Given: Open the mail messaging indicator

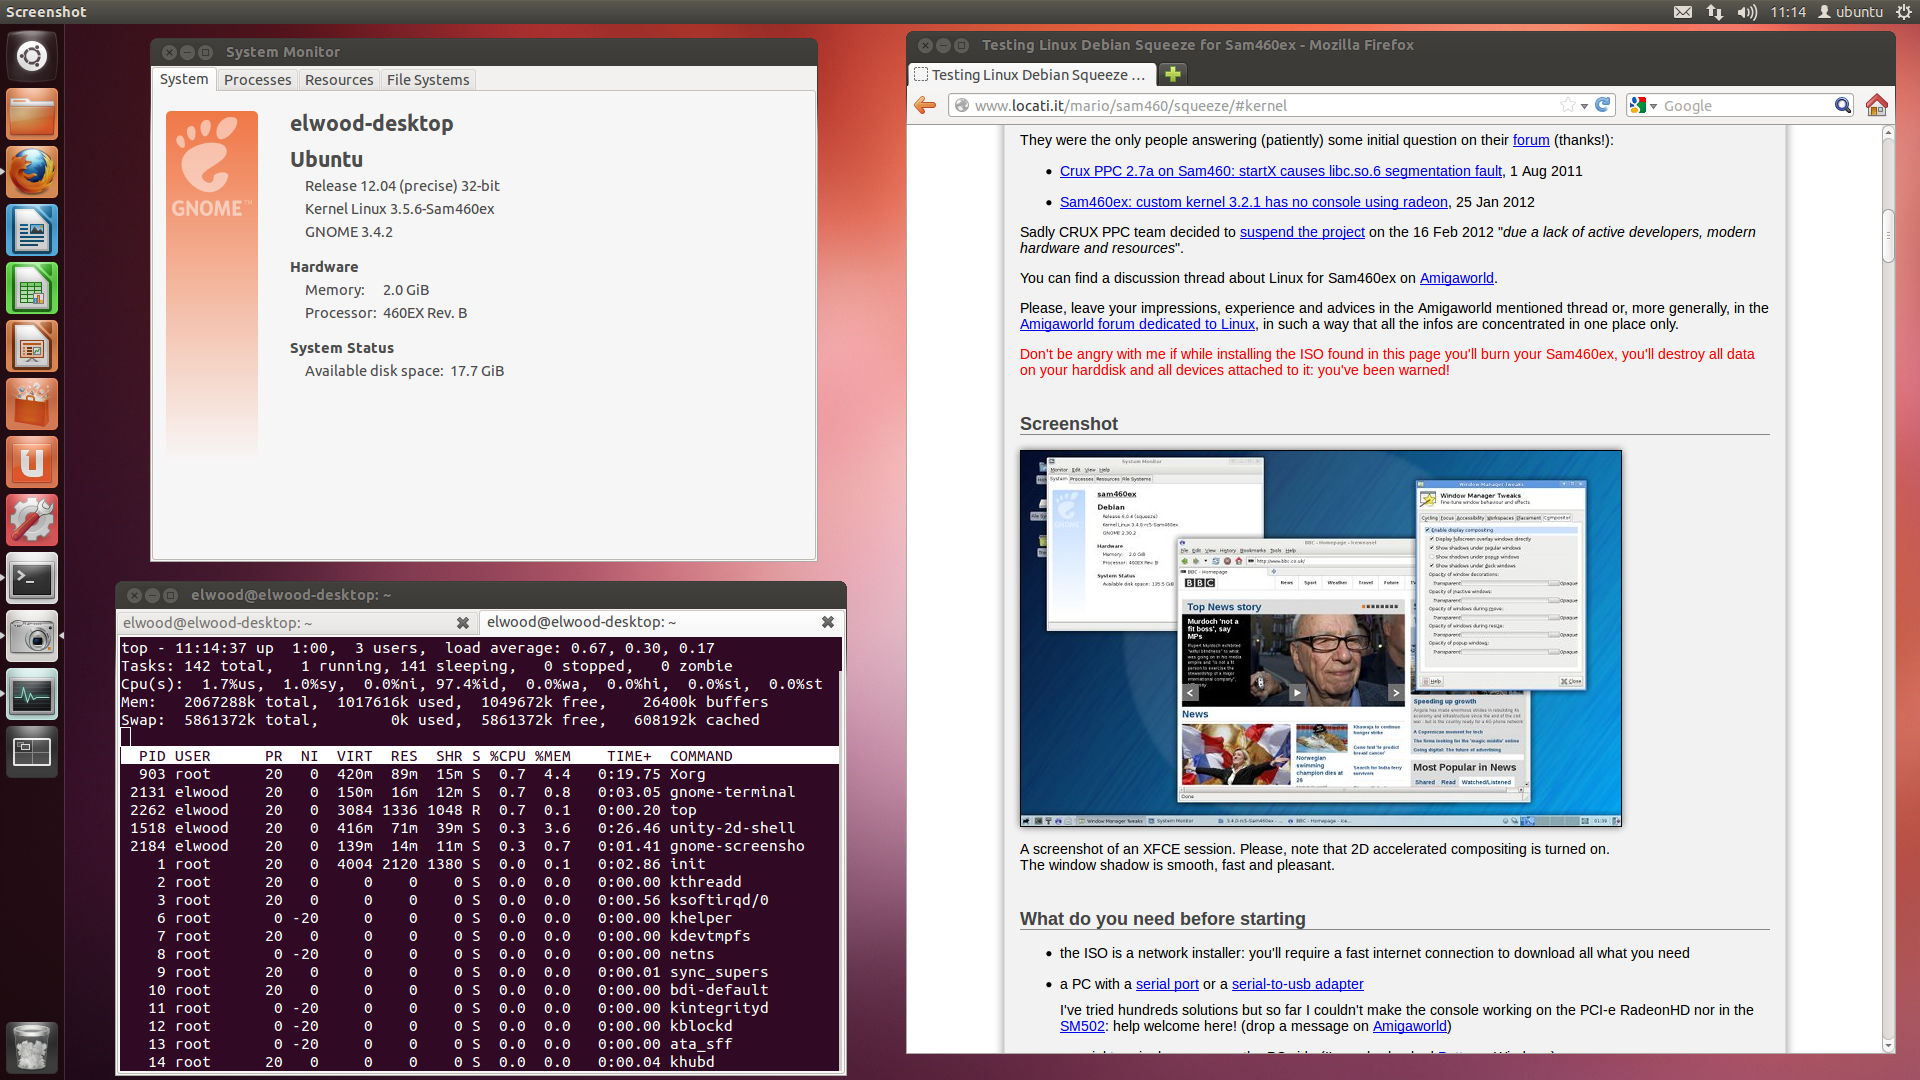Looking at the screenshot, I should [1683, 12].
